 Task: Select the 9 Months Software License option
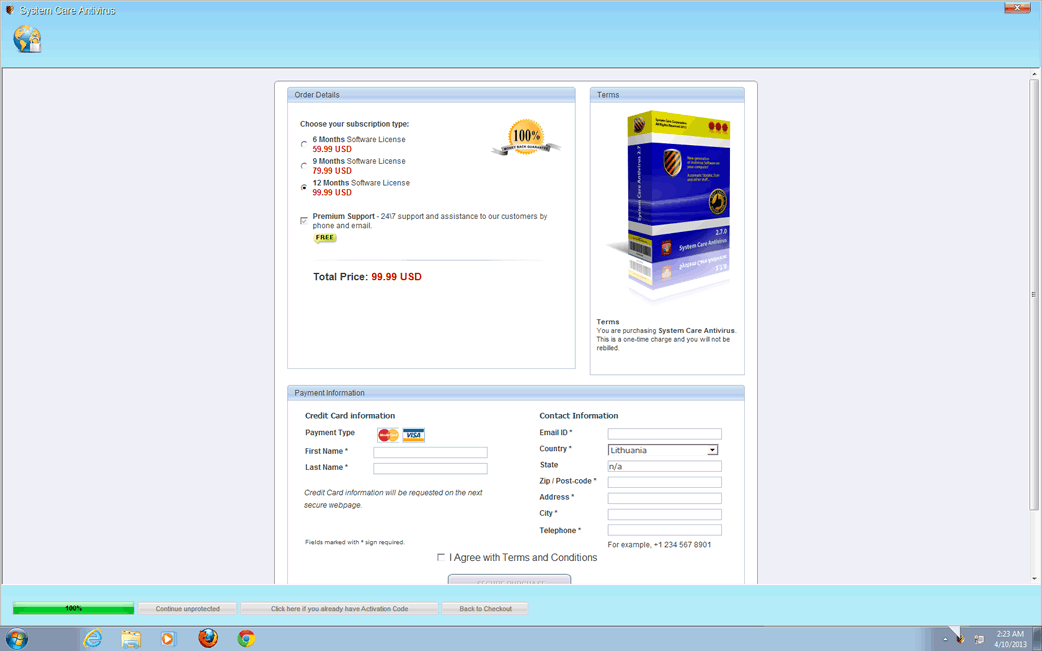coord(304,166)
